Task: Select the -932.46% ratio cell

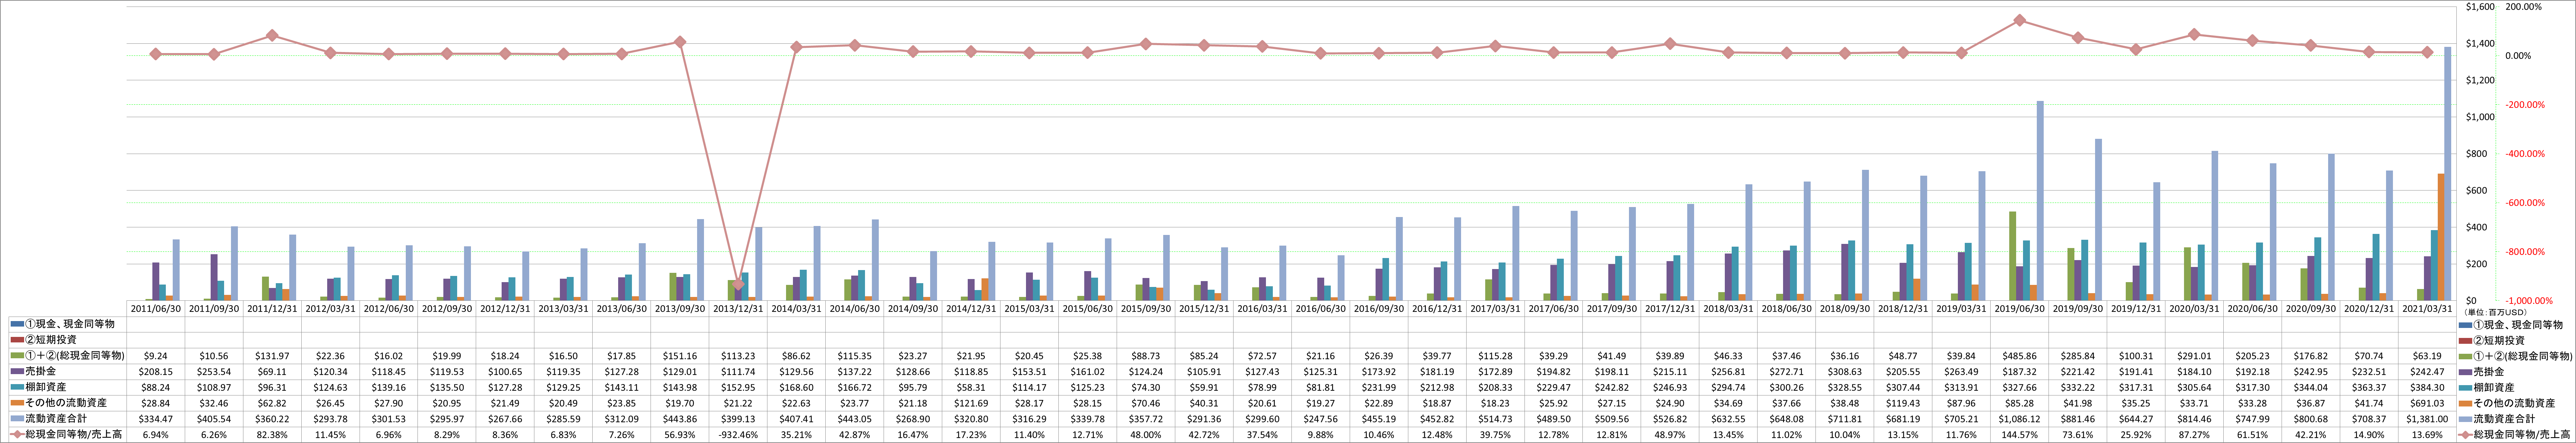Action: click(x=738, y=435)
